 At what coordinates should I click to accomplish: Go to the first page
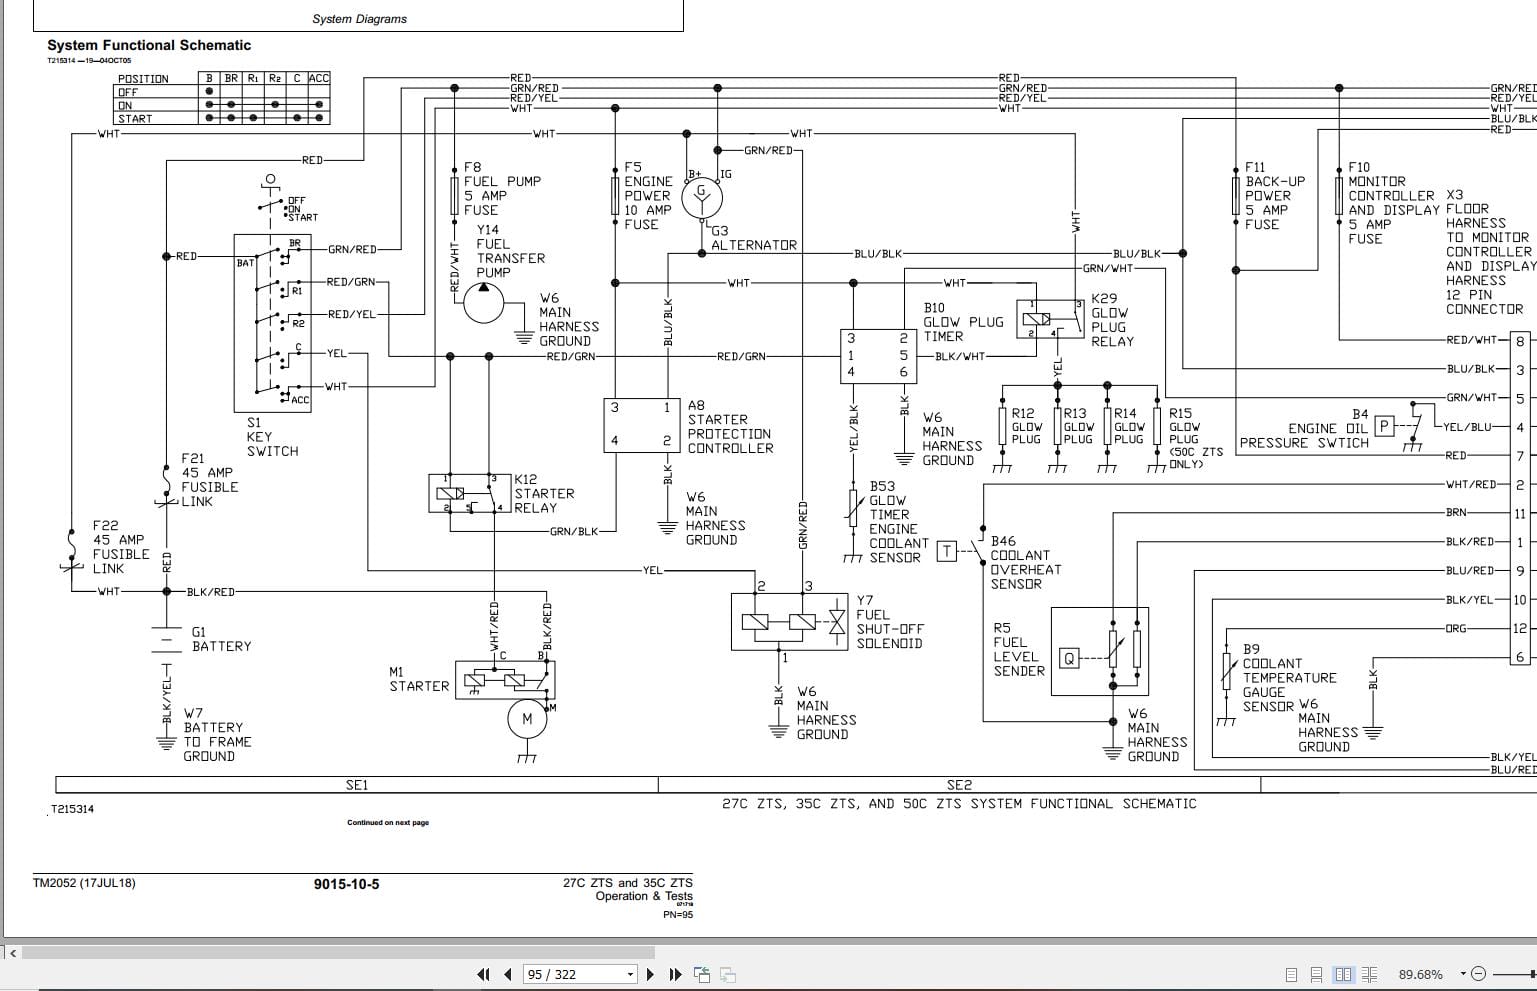tap(484, 974)
